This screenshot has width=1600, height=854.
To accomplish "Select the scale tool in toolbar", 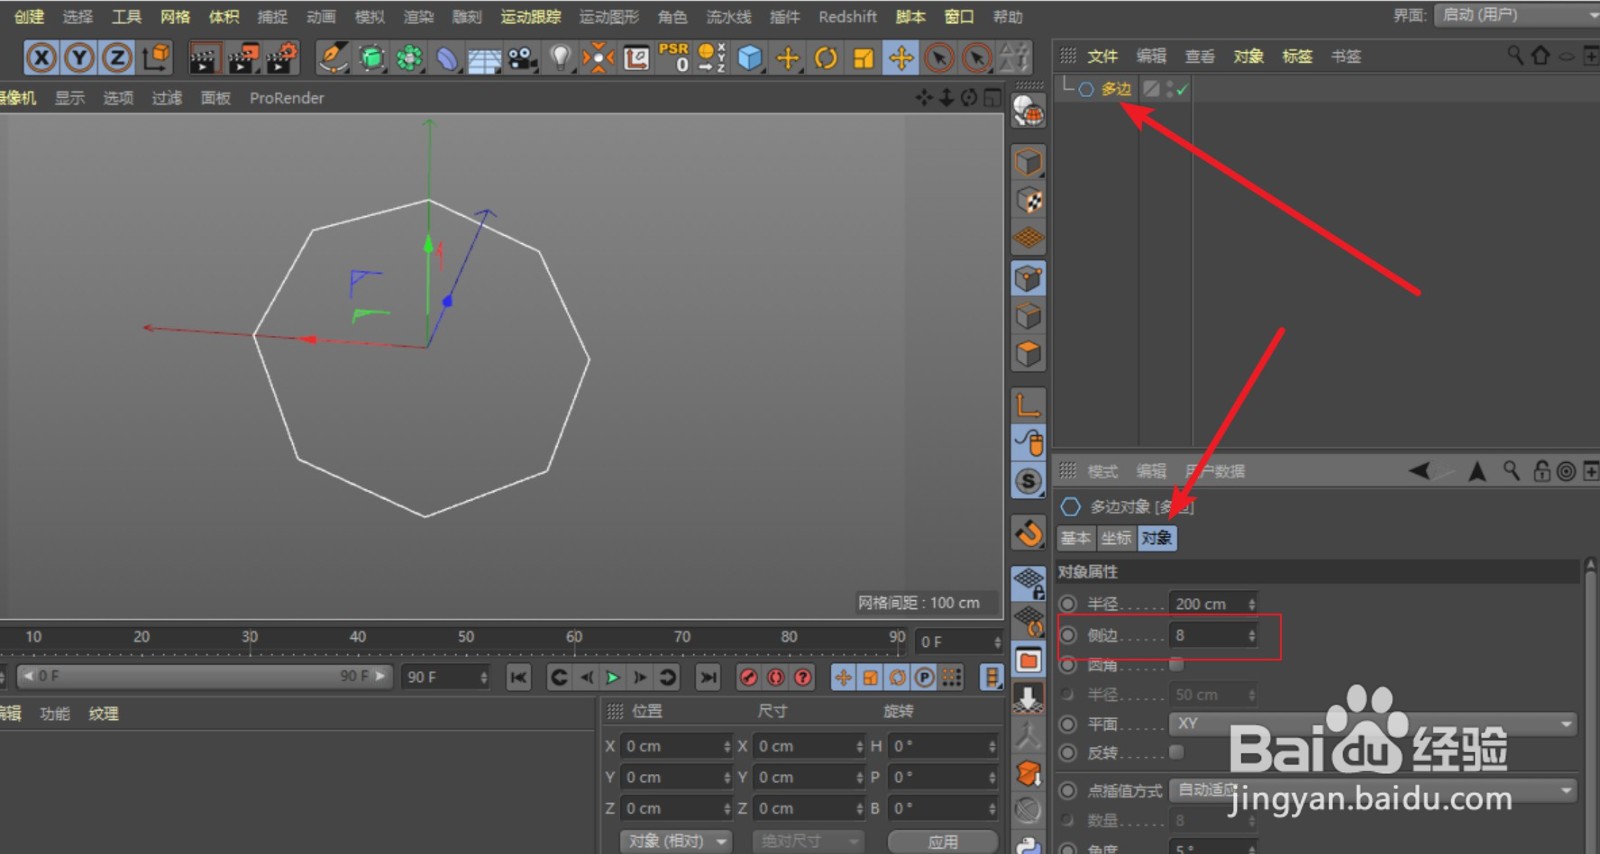I will tap(863, 58).
